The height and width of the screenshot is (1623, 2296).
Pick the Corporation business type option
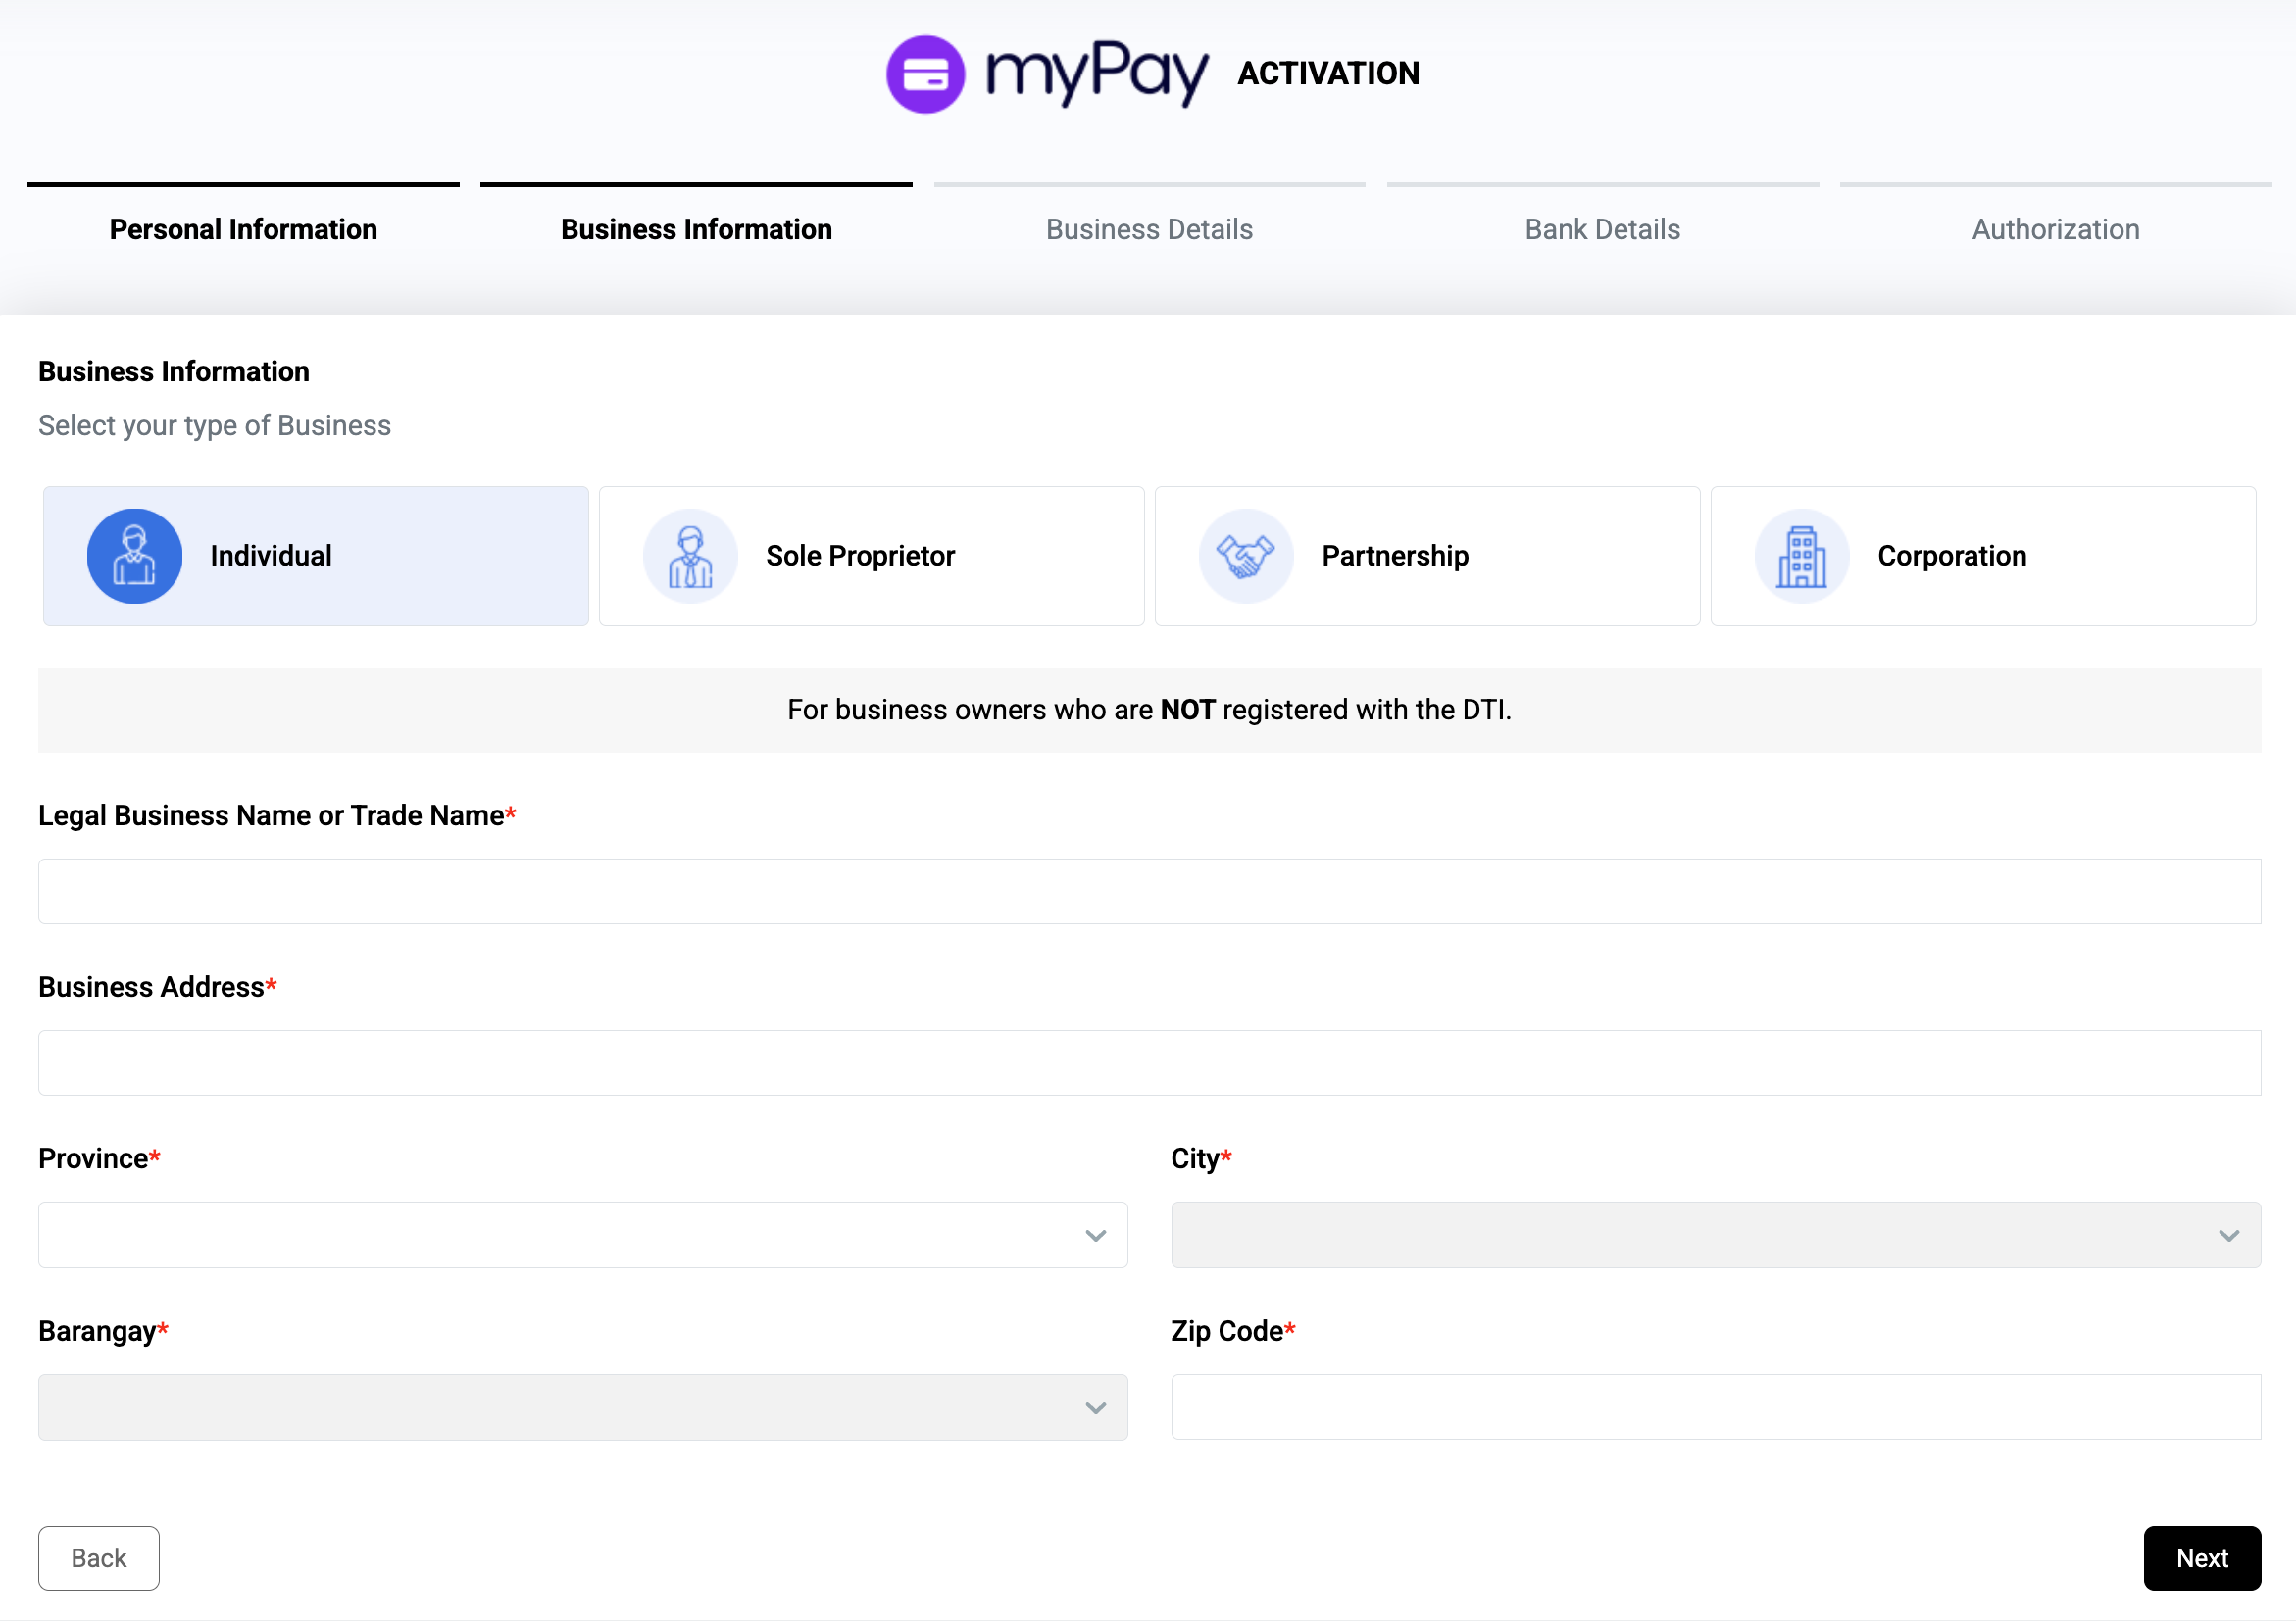[x=1983, y=556]
